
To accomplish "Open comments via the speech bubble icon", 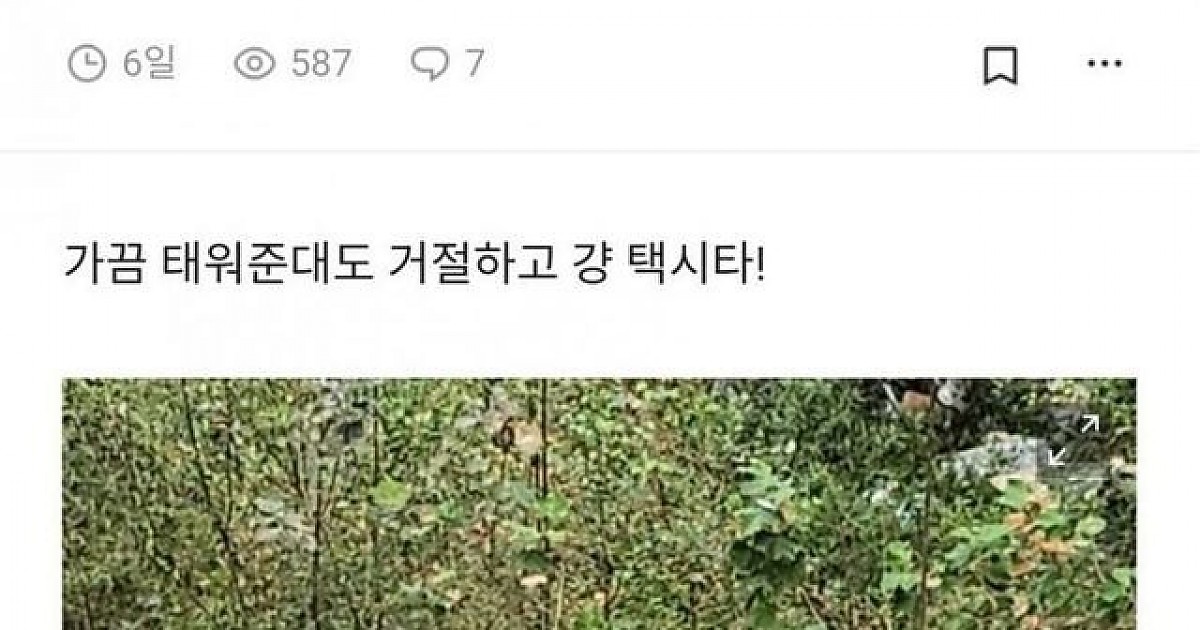I will point(430,65).
